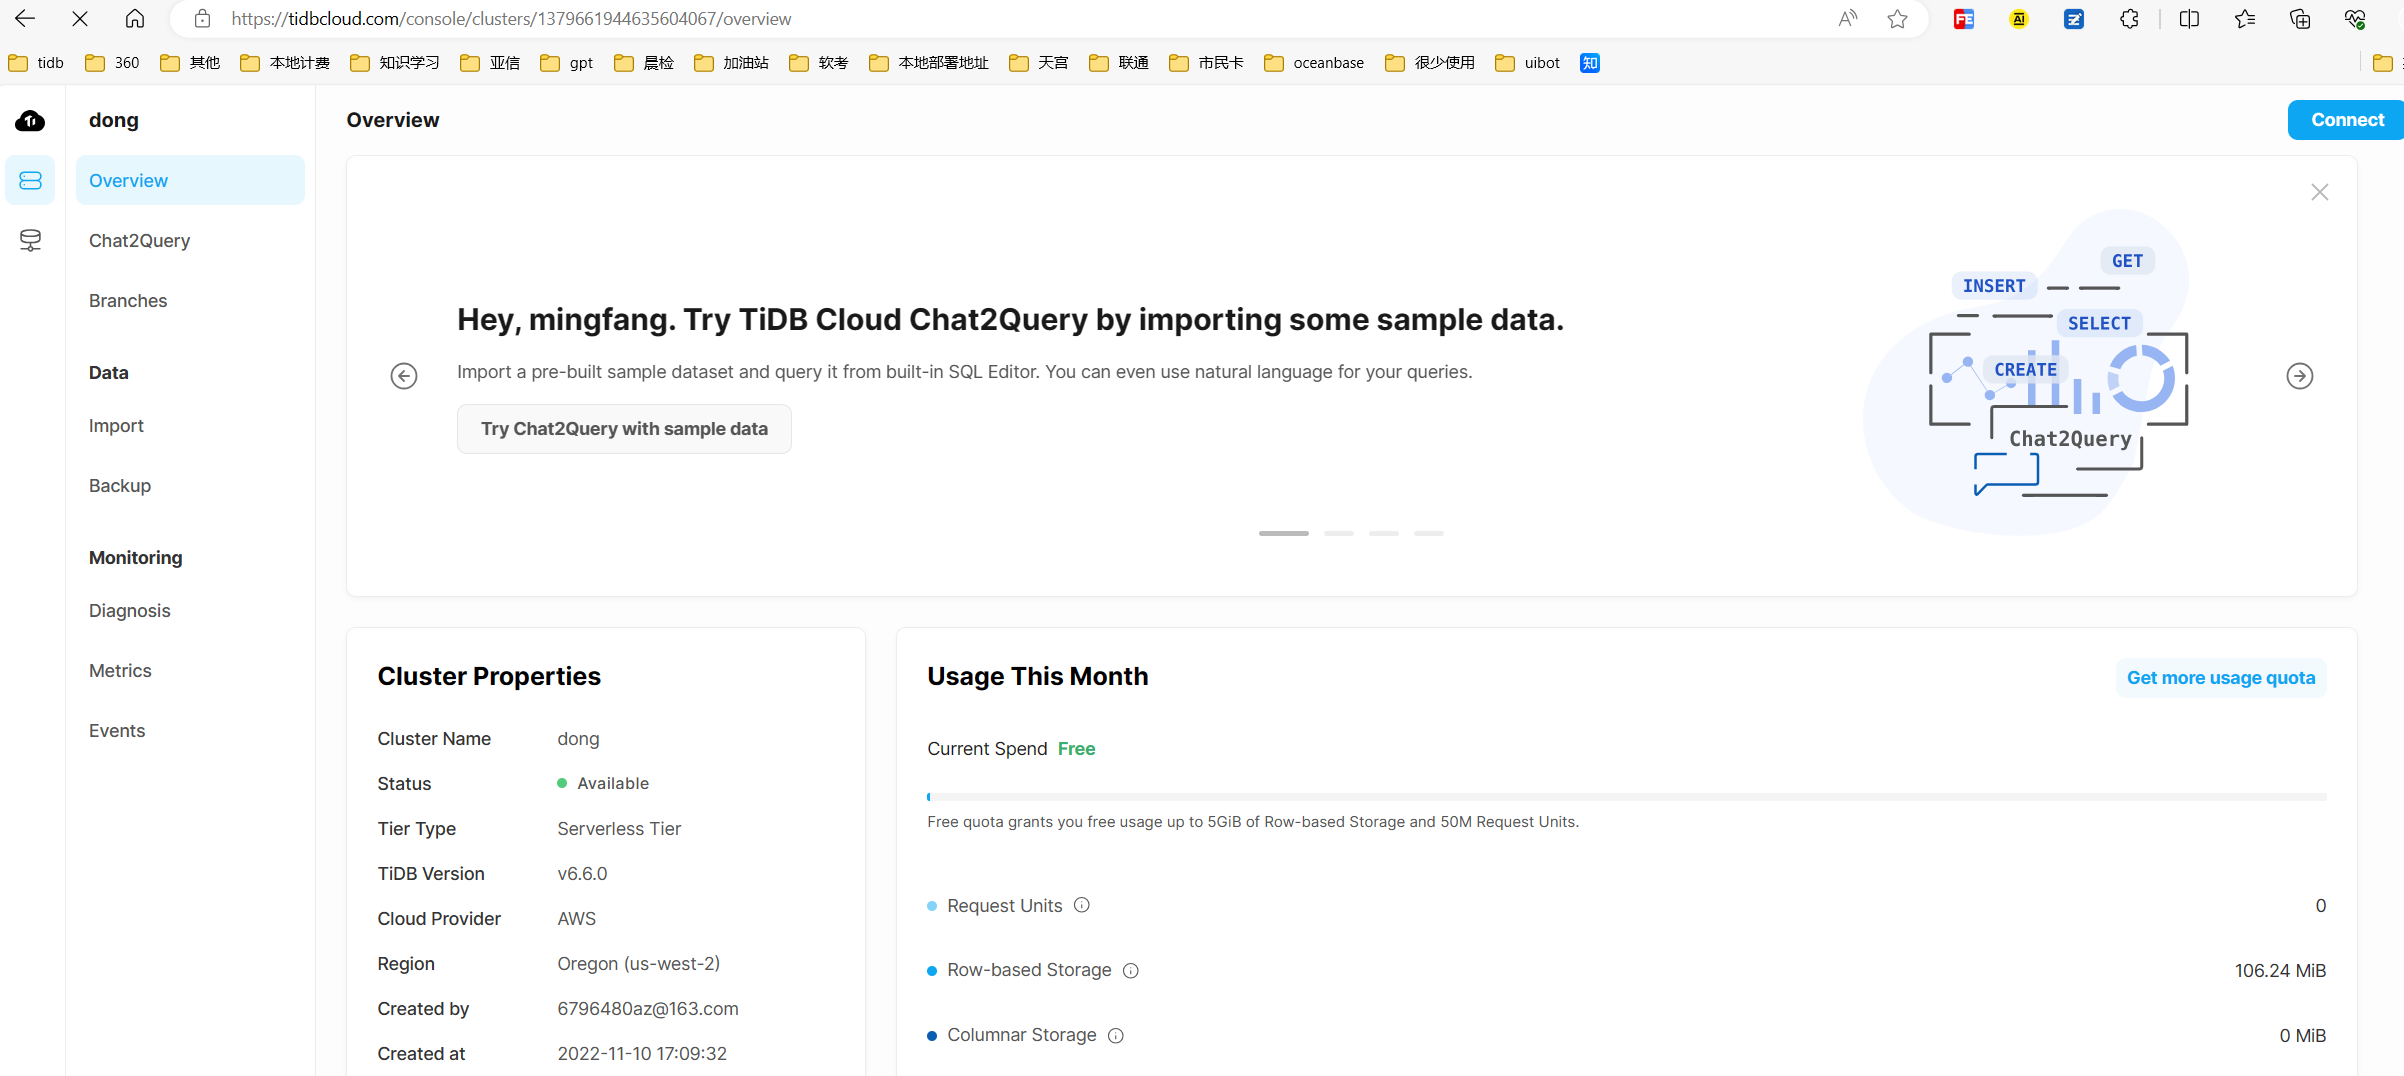The width and height of the screenshot is (2404, 1076).
Task: Open Chat2Query in sidebar menu
Action: point(139,240)
